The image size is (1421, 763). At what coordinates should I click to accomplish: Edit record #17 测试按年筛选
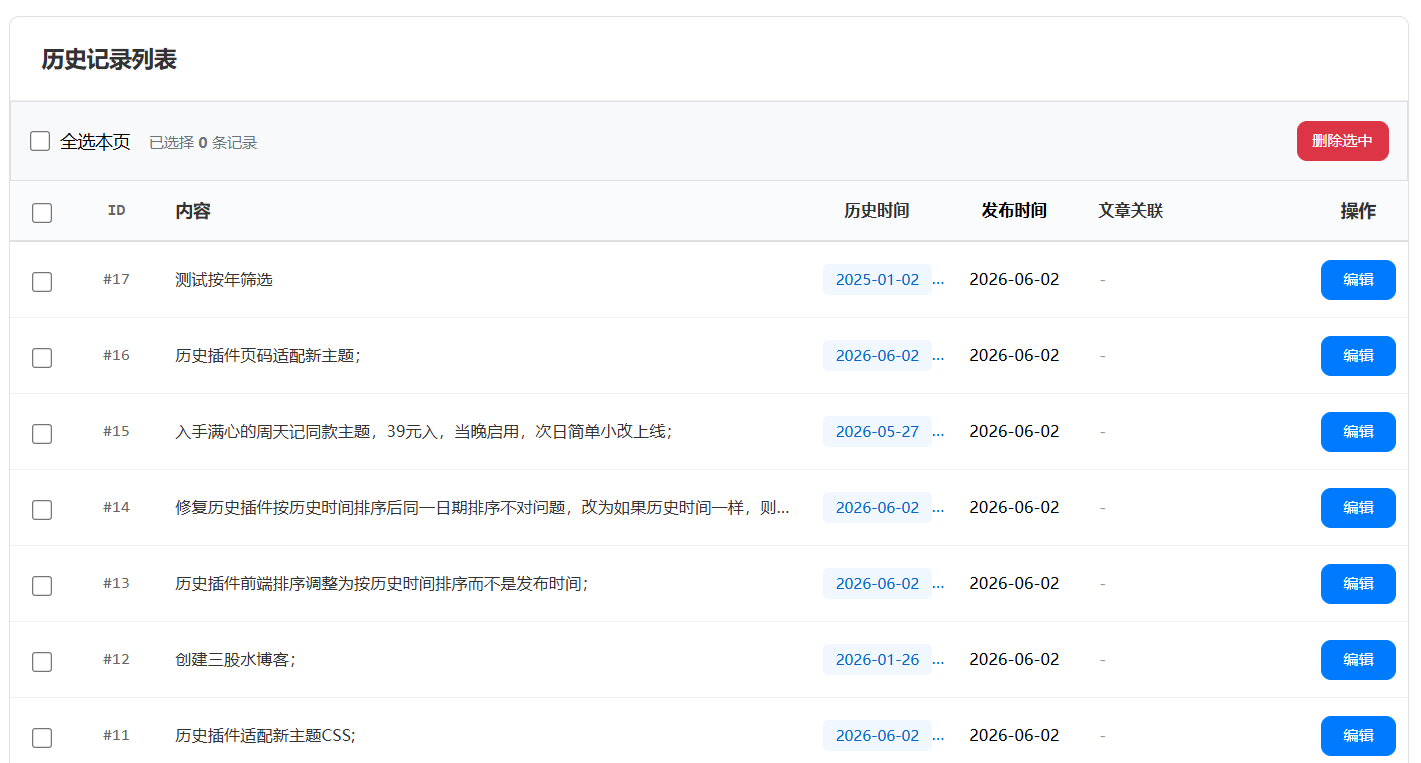tap(1358, 280)
